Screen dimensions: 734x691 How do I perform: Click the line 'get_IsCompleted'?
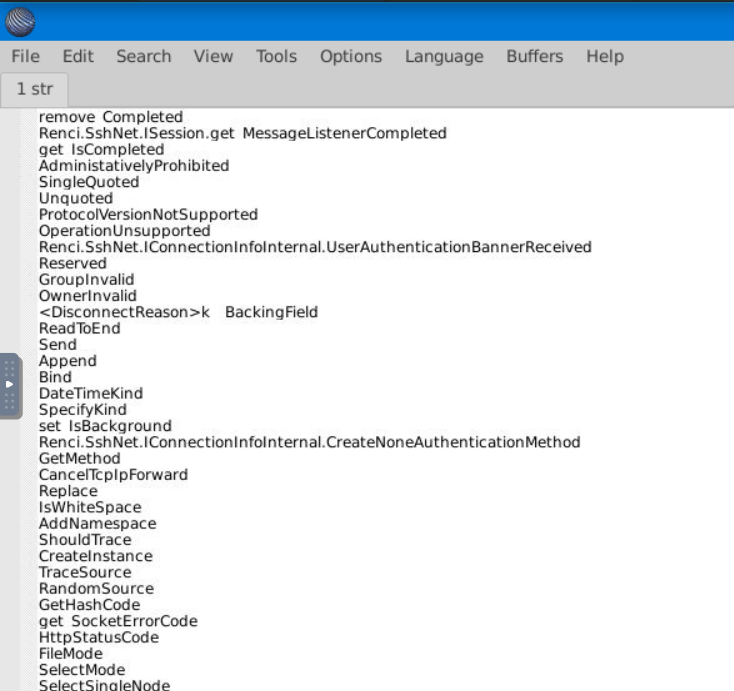(102, 150)
